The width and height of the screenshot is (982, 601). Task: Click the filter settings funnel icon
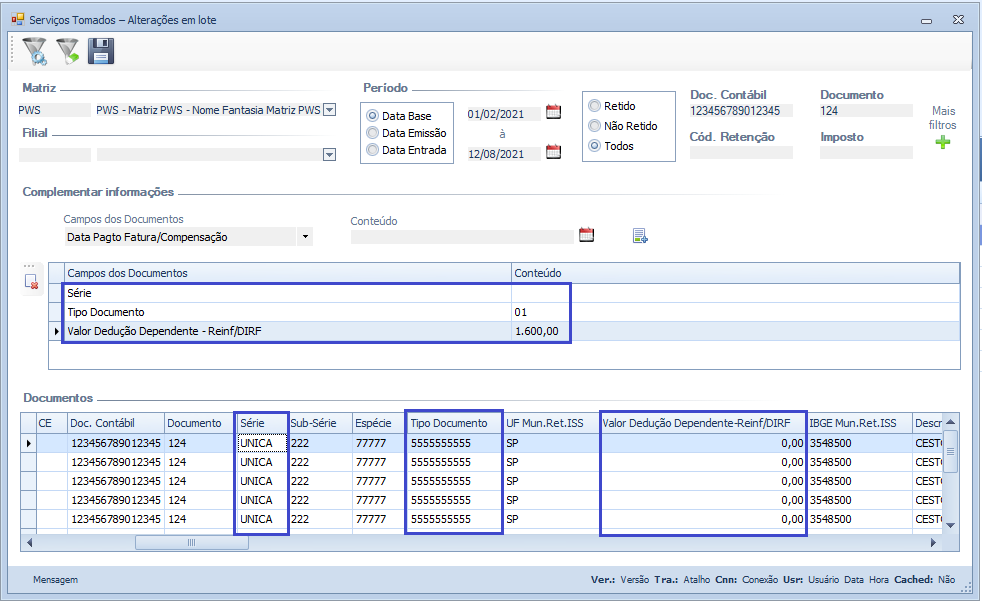tap(34, 51)
